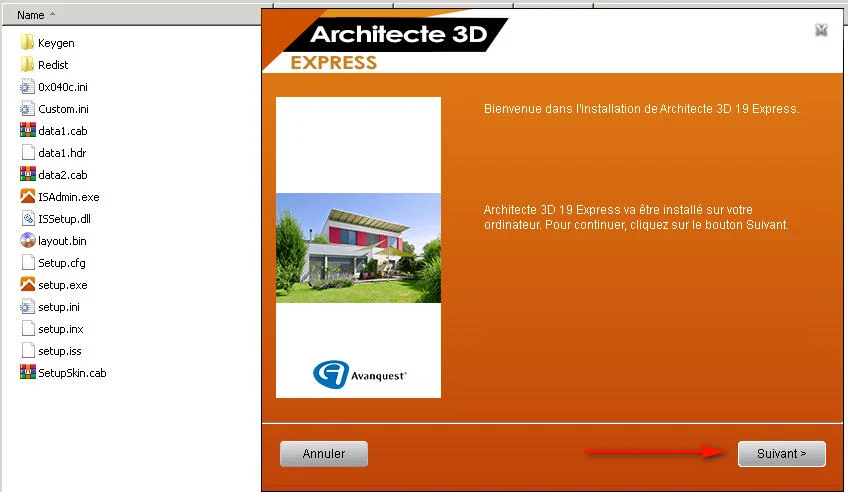Select the setup.iss file name
The height and width of the screenshot is (492, 848).
[x=59, y=351]
